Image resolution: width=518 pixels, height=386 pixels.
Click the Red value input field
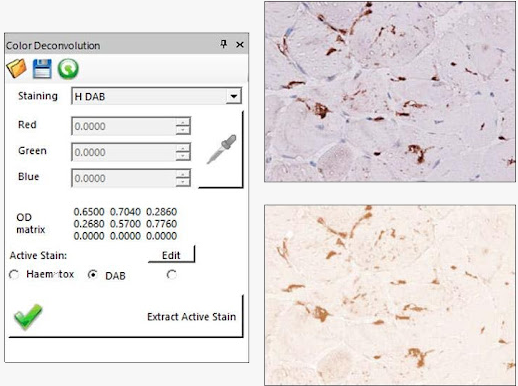point(124,126)
